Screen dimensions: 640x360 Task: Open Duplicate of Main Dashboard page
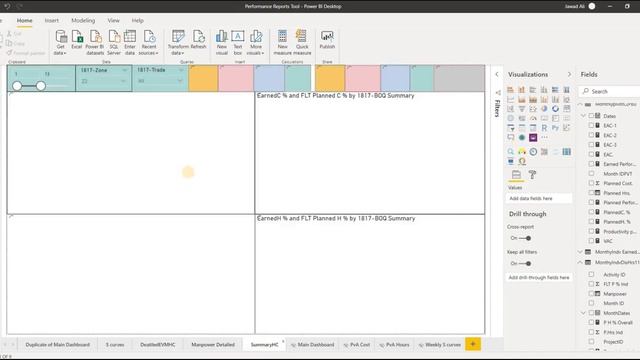58,344
